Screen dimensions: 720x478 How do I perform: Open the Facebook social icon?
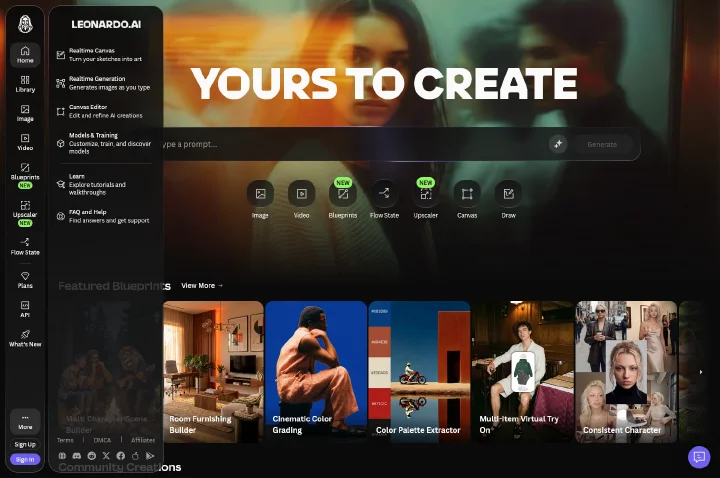pyautogui.click(x=121, y=456)
